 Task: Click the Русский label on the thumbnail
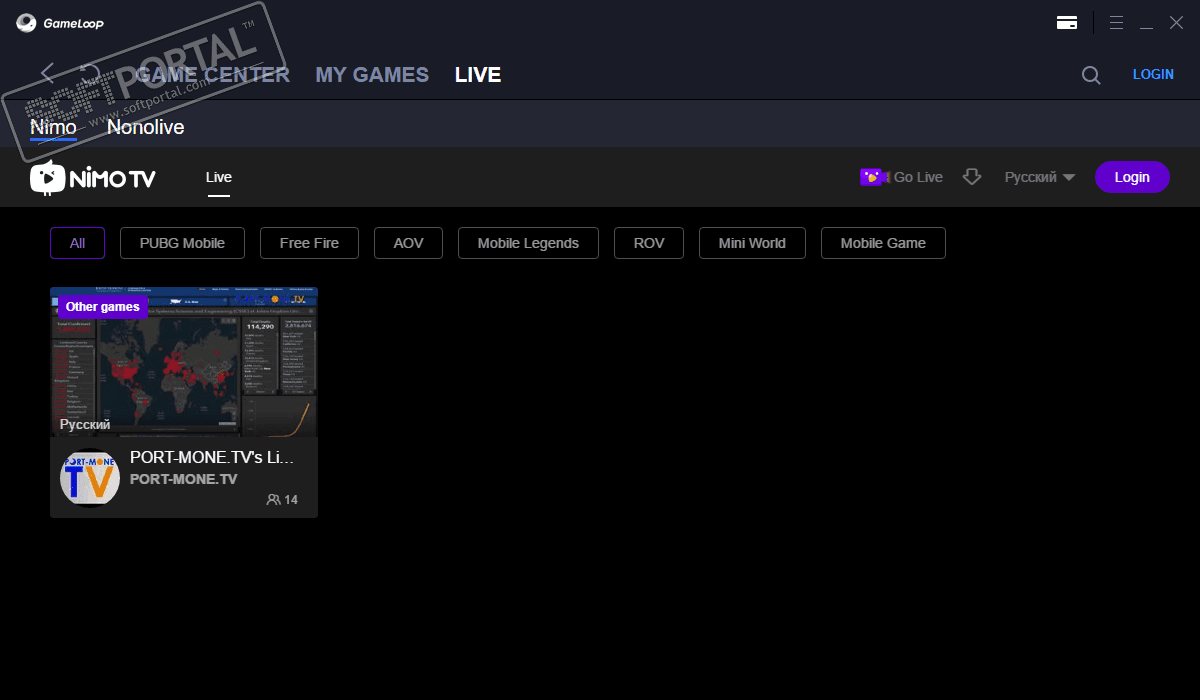[x=85, y=425]
